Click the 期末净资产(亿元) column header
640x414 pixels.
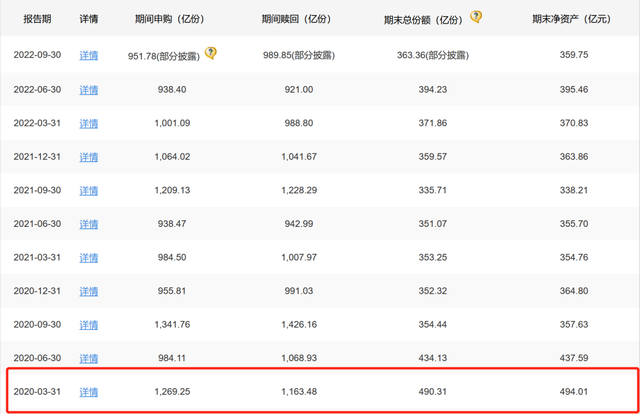pyautogui.click(x=571, y=19)
